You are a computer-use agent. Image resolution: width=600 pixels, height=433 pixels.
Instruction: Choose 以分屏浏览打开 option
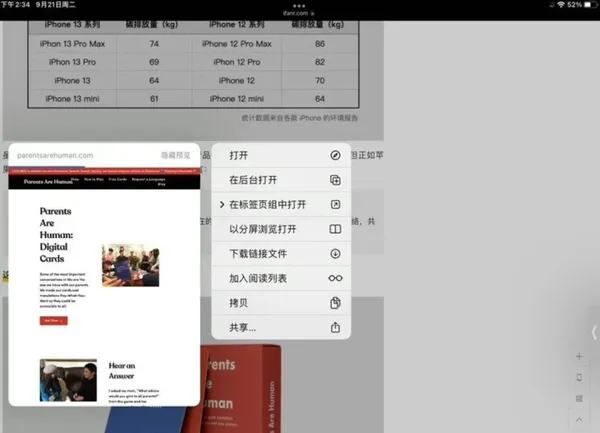pos(281,229)
